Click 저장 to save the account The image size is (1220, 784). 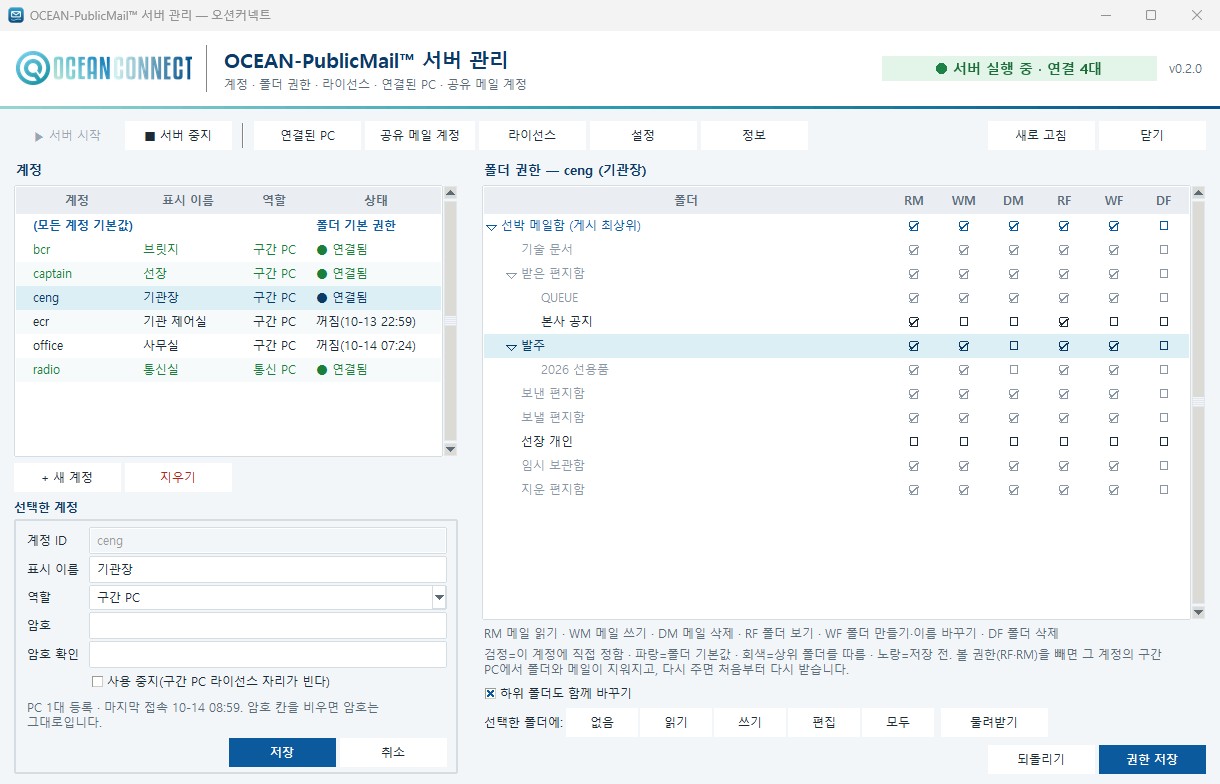(x=282, y=752)
